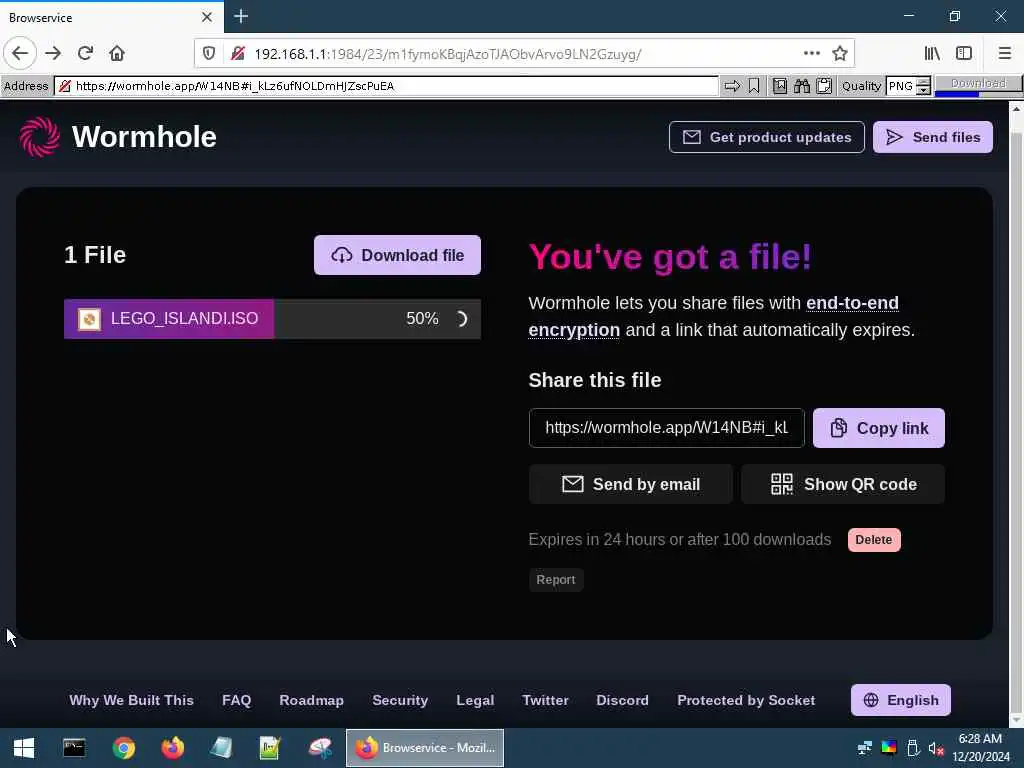Delete the shared file
Viewport: 1024px width, 768px height.
point(874,539)
